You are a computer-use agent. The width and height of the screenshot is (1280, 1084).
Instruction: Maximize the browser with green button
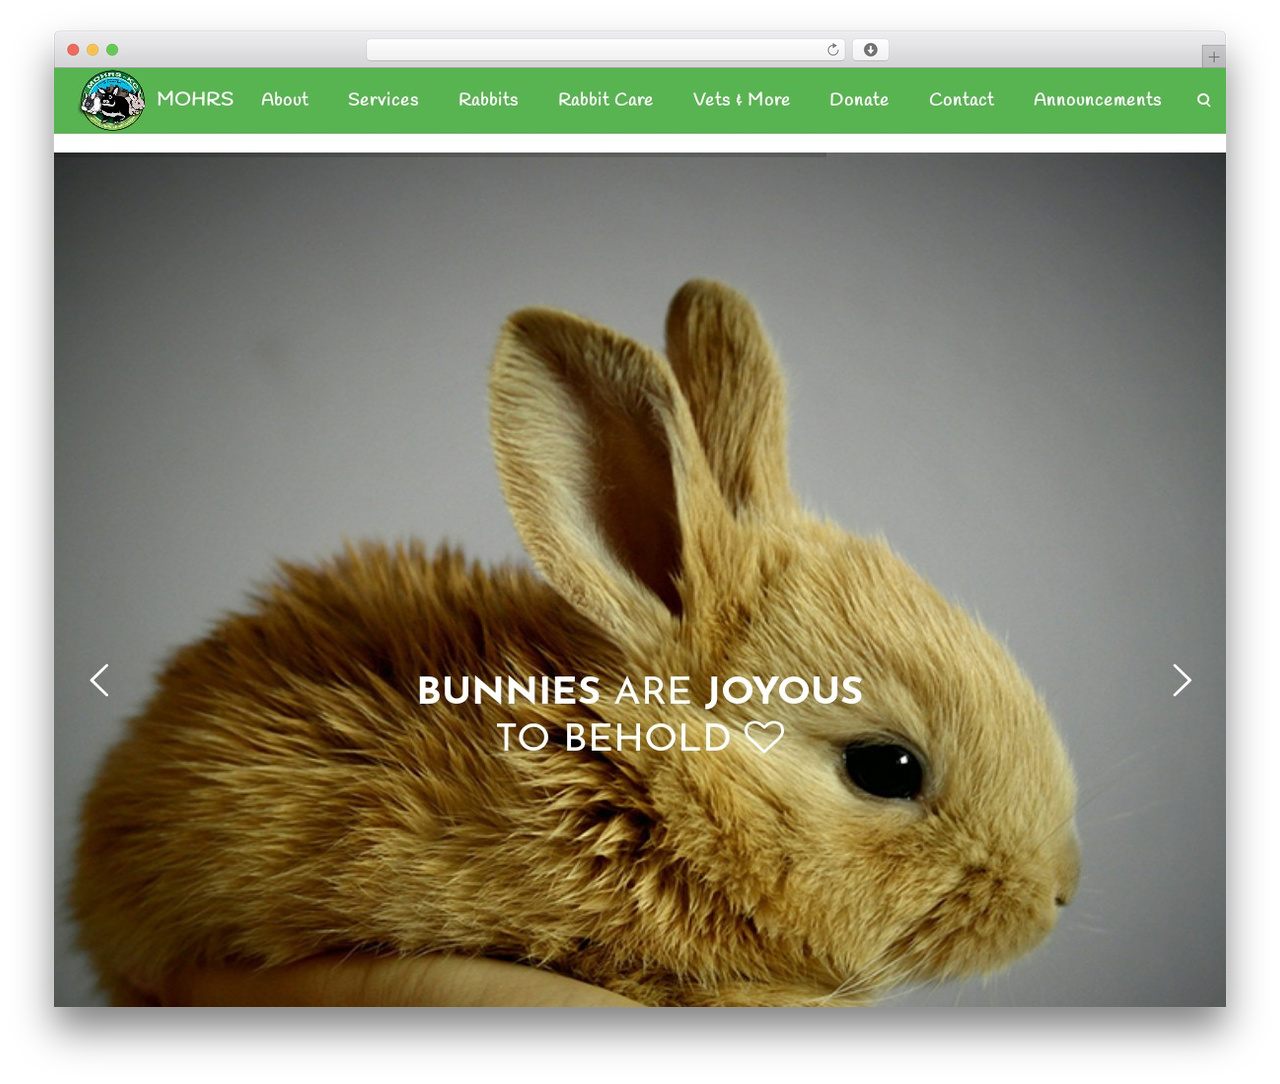pos(112,50)
